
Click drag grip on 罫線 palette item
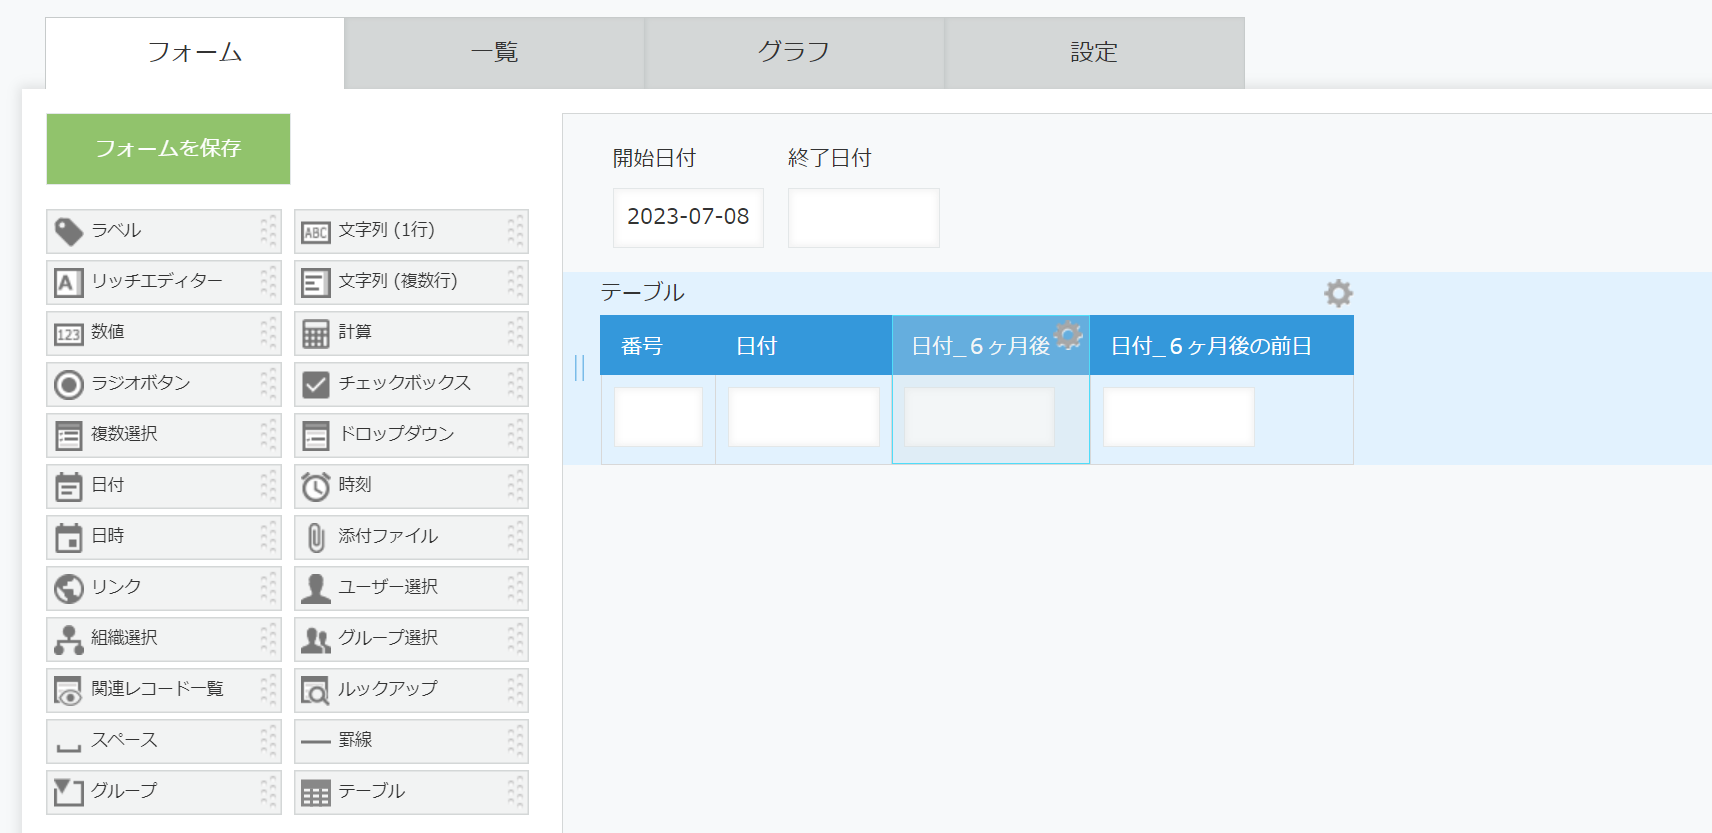[515, 741]
